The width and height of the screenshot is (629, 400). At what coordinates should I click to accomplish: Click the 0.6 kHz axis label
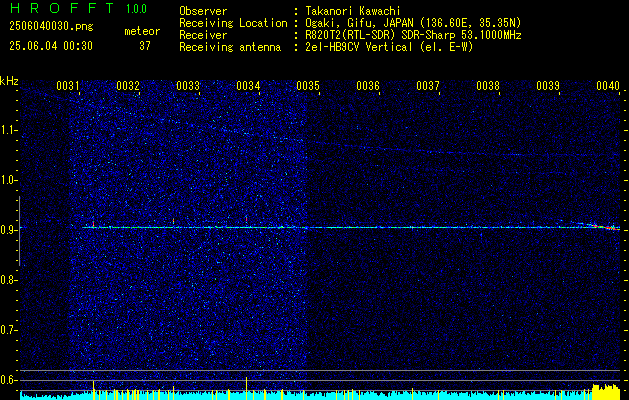(8, 380)
